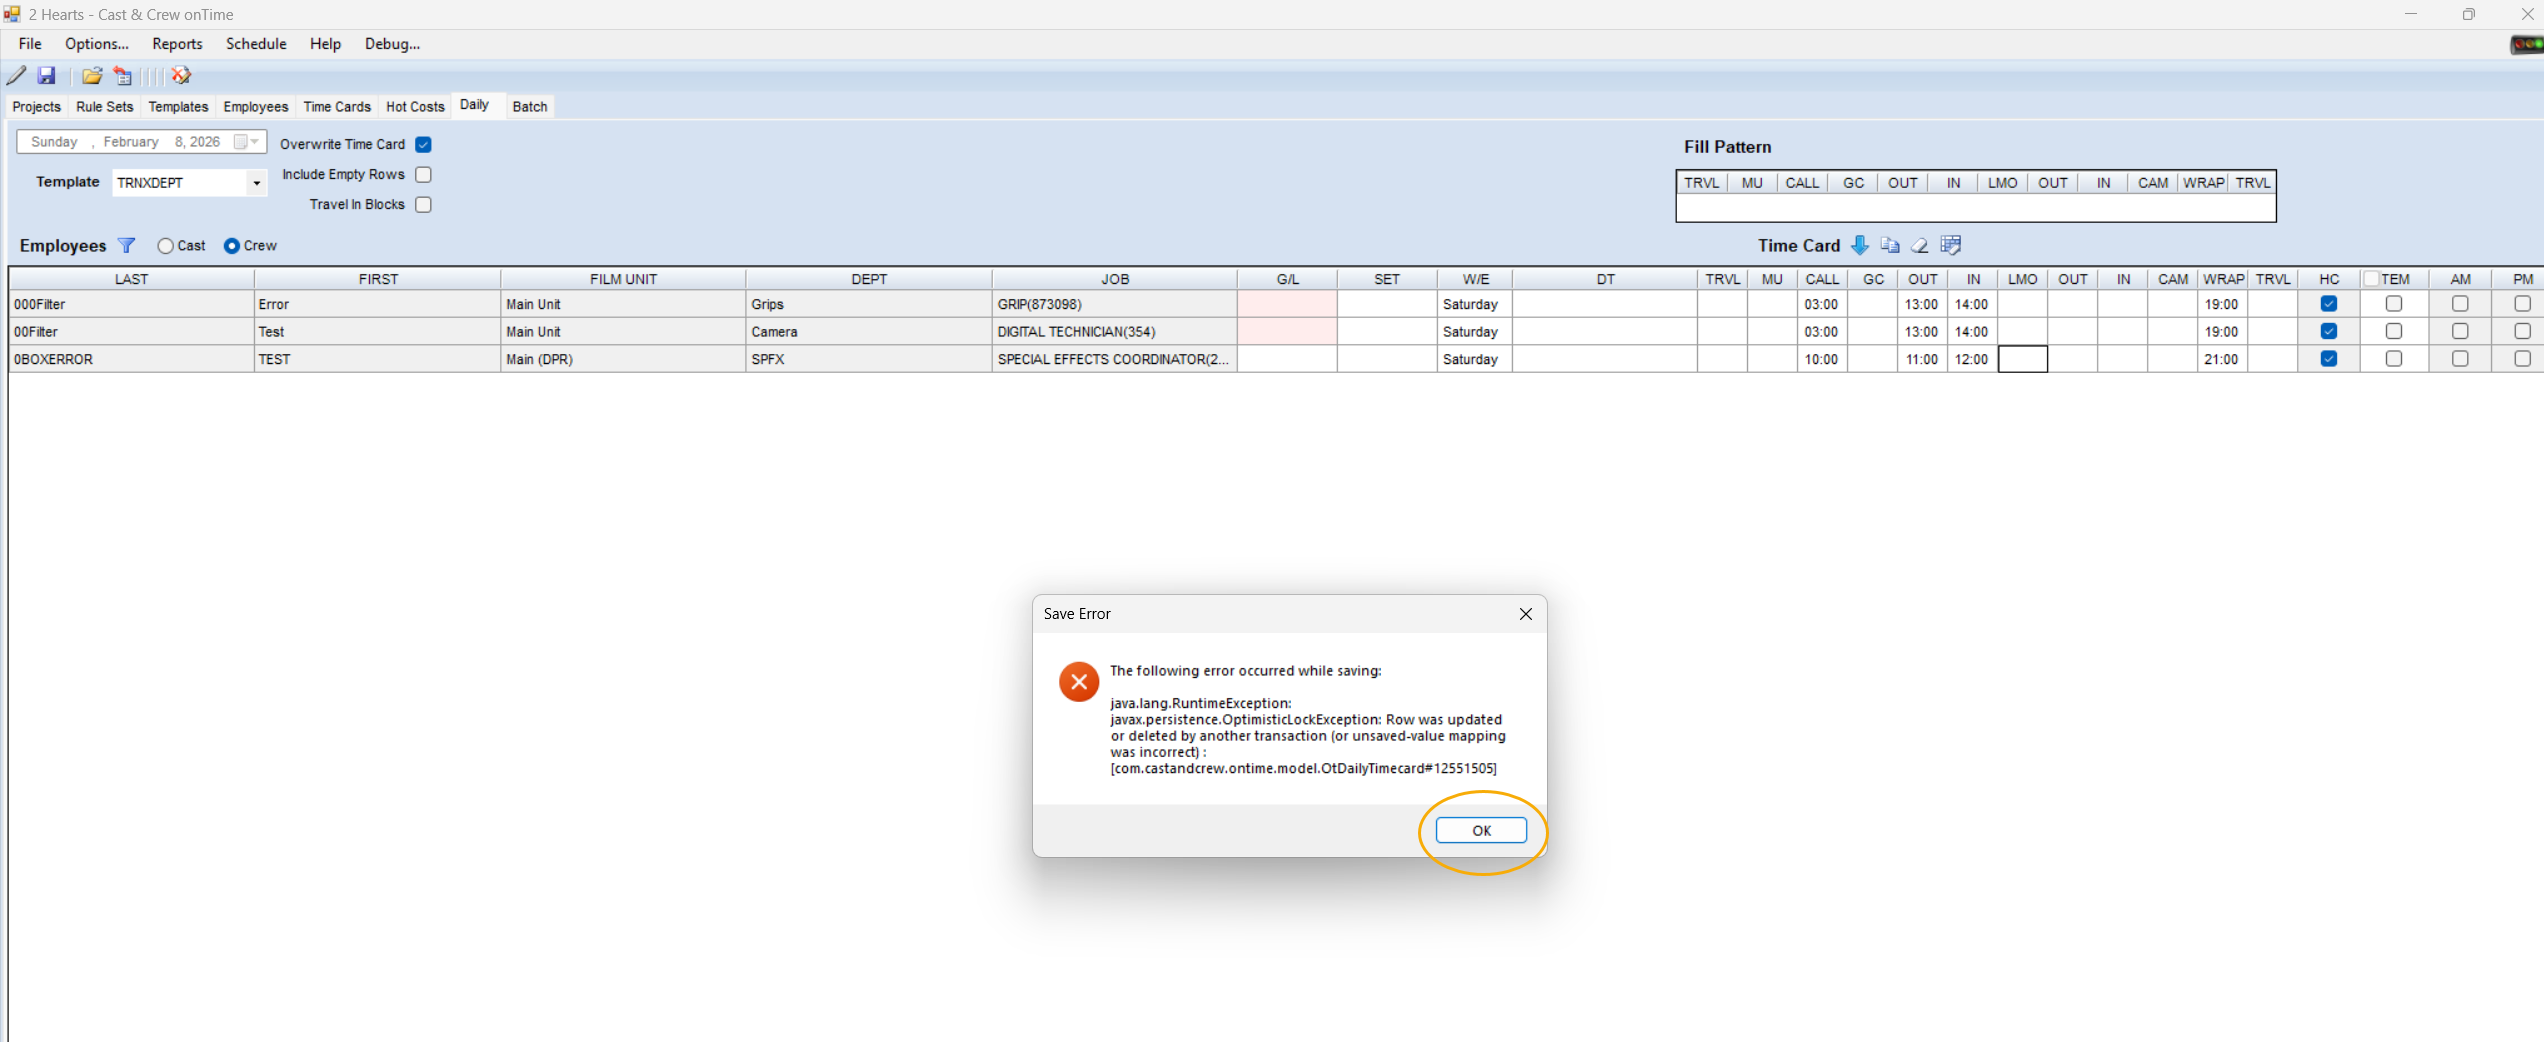Click the JOB column header

point(1115,279)
